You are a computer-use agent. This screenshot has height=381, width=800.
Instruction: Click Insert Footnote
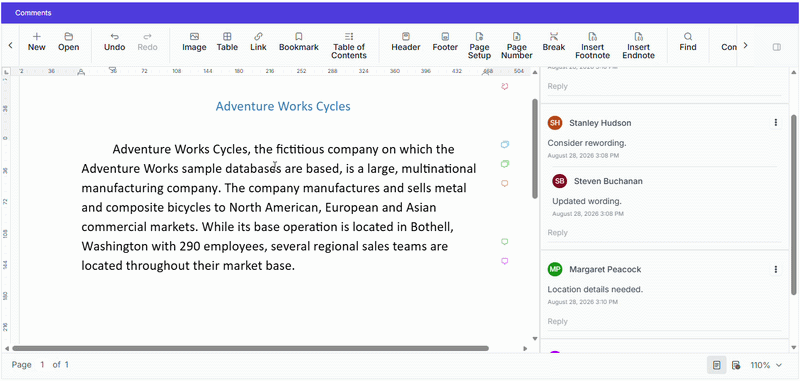pyautogui.click(x=592, y=45)
